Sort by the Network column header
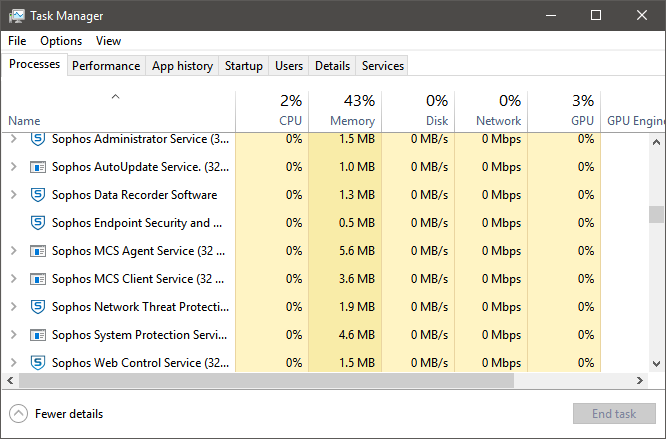 [491, 112]
